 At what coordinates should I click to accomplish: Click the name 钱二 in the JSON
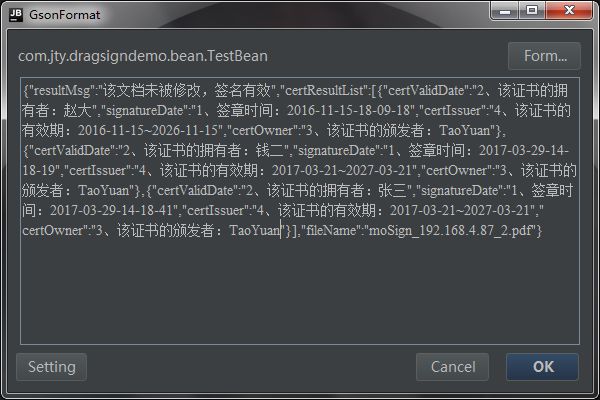270,150
